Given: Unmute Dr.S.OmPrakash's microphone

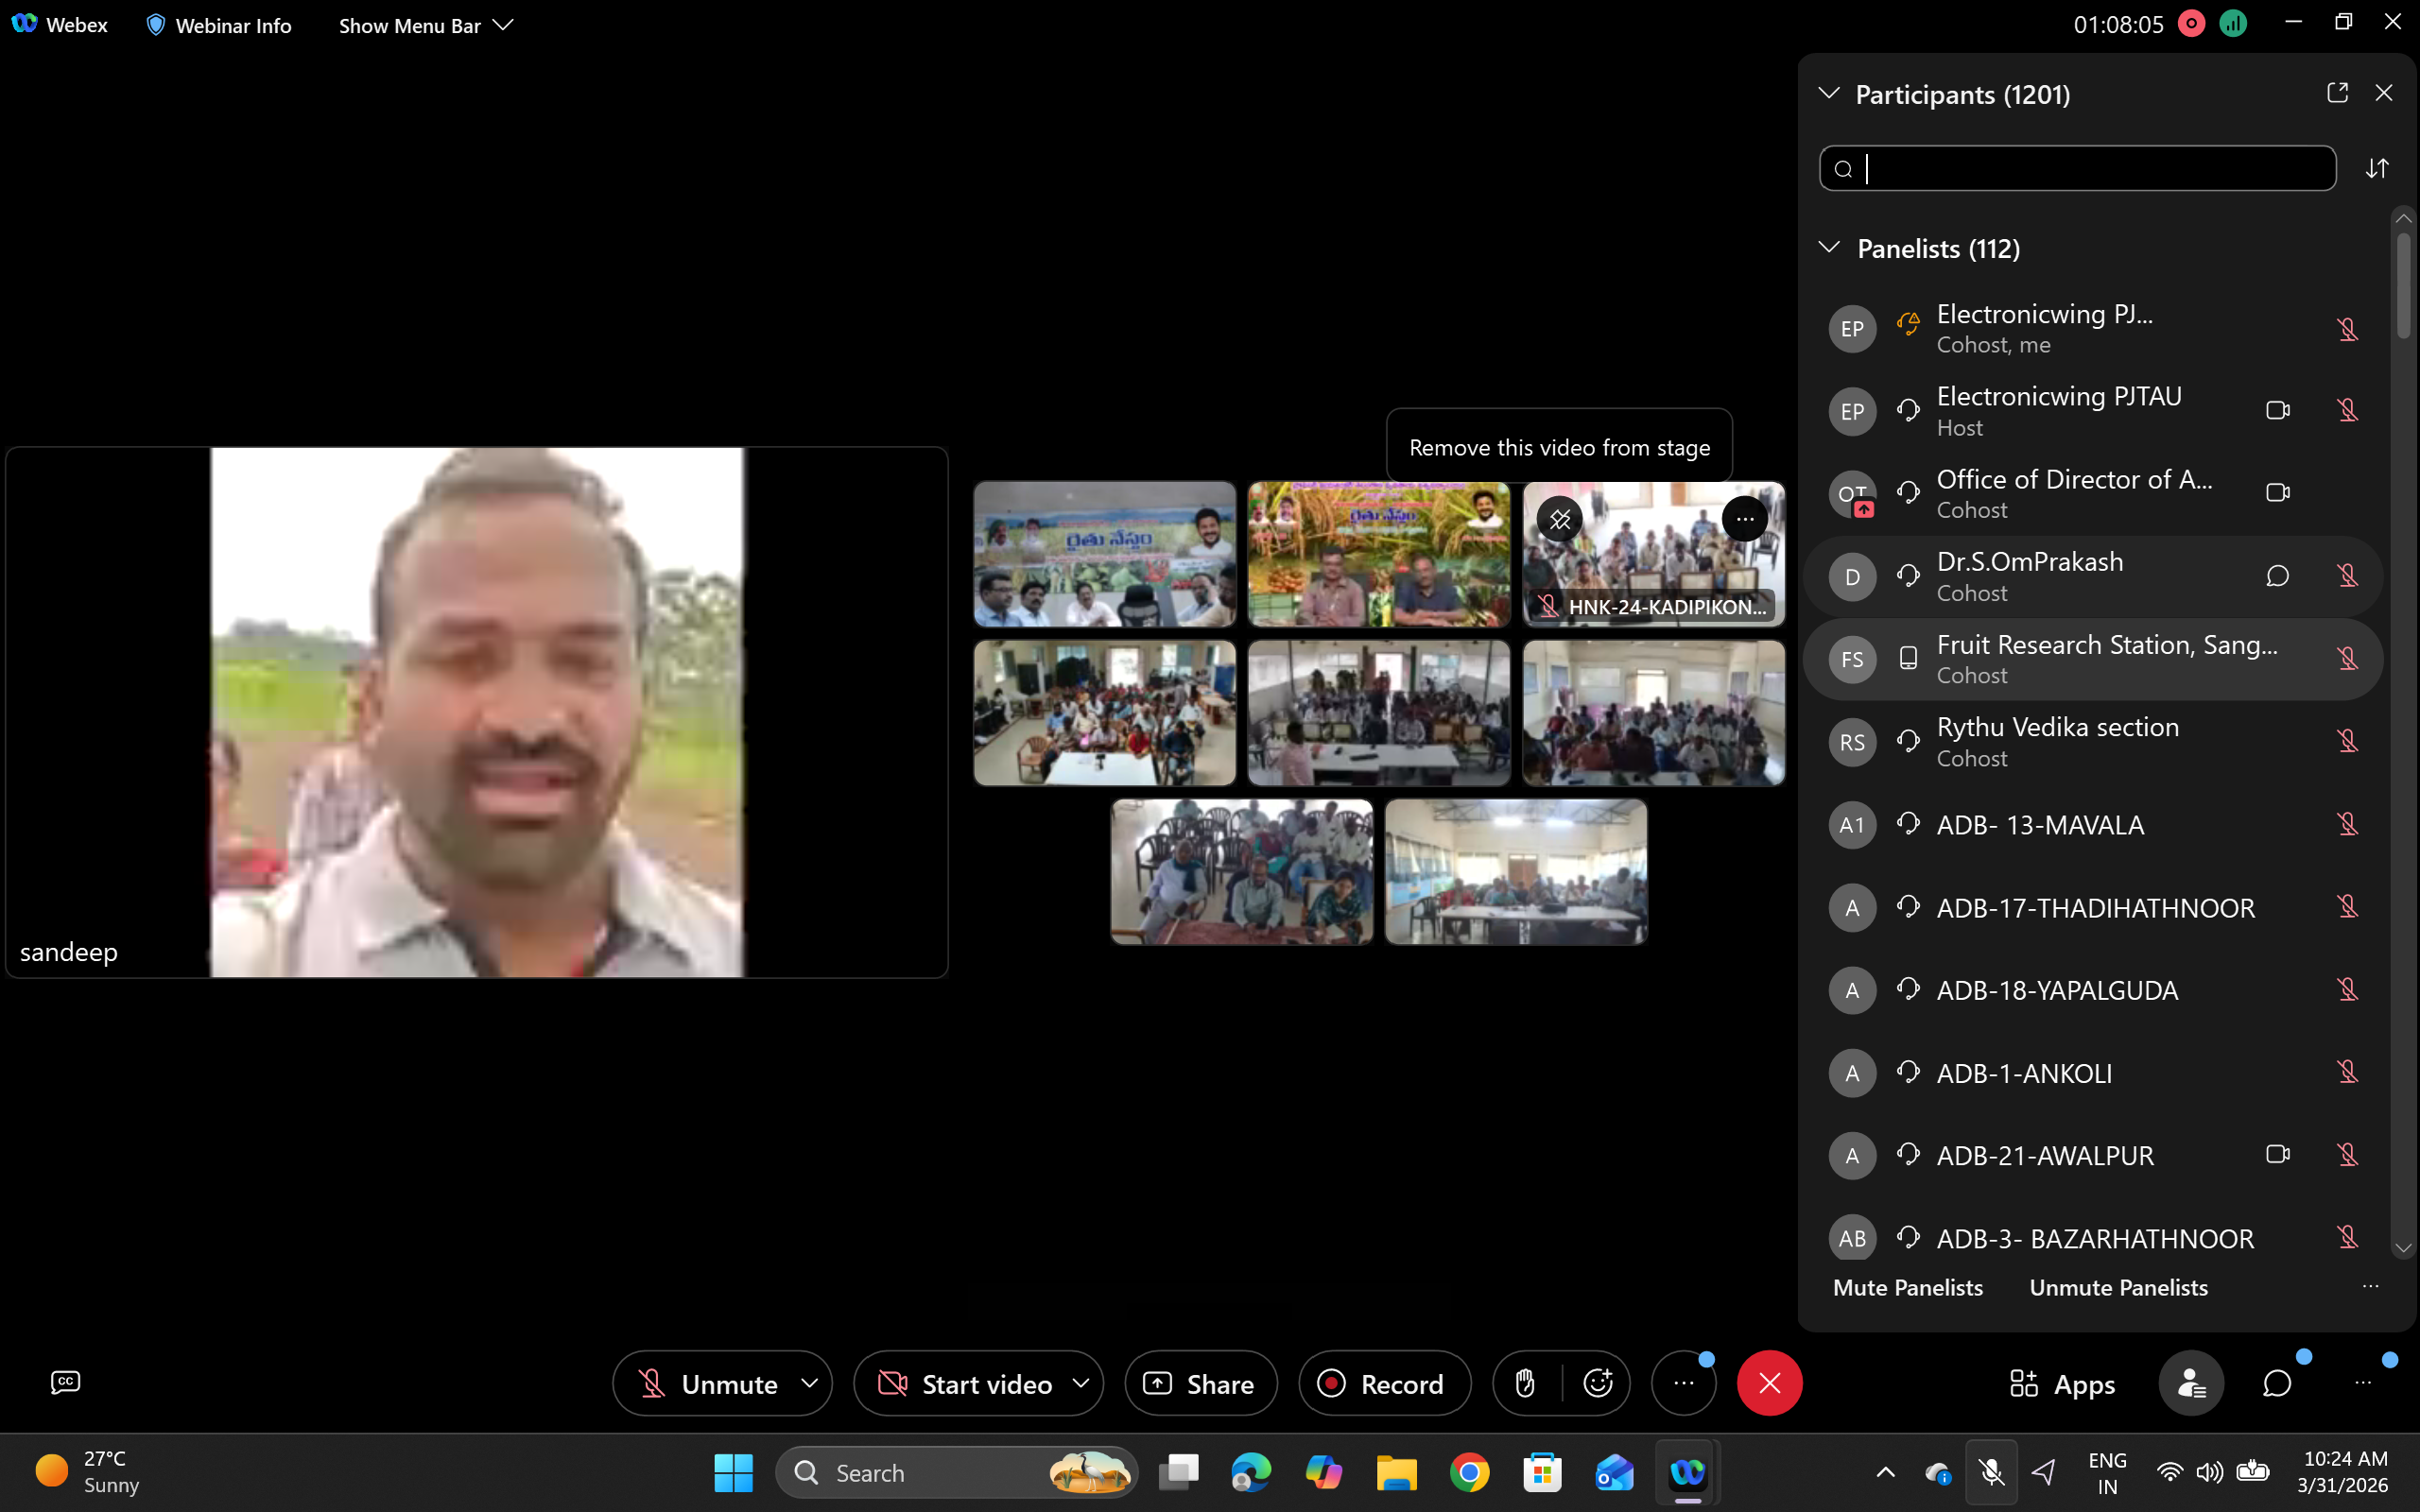Looking at the screenshot, I should pyautogui.click(x=2347, y=576).
